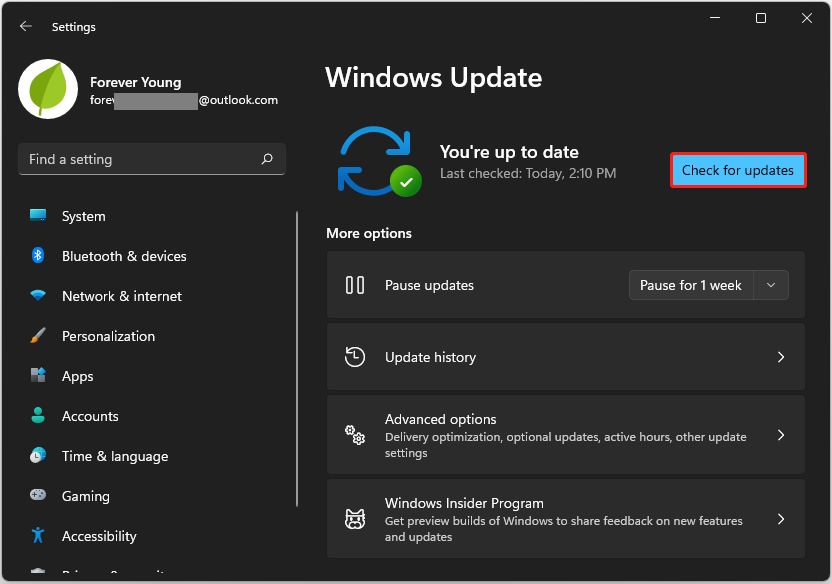Click the Accessibility figure icon

pyautogui.click(x=38, y=536)
